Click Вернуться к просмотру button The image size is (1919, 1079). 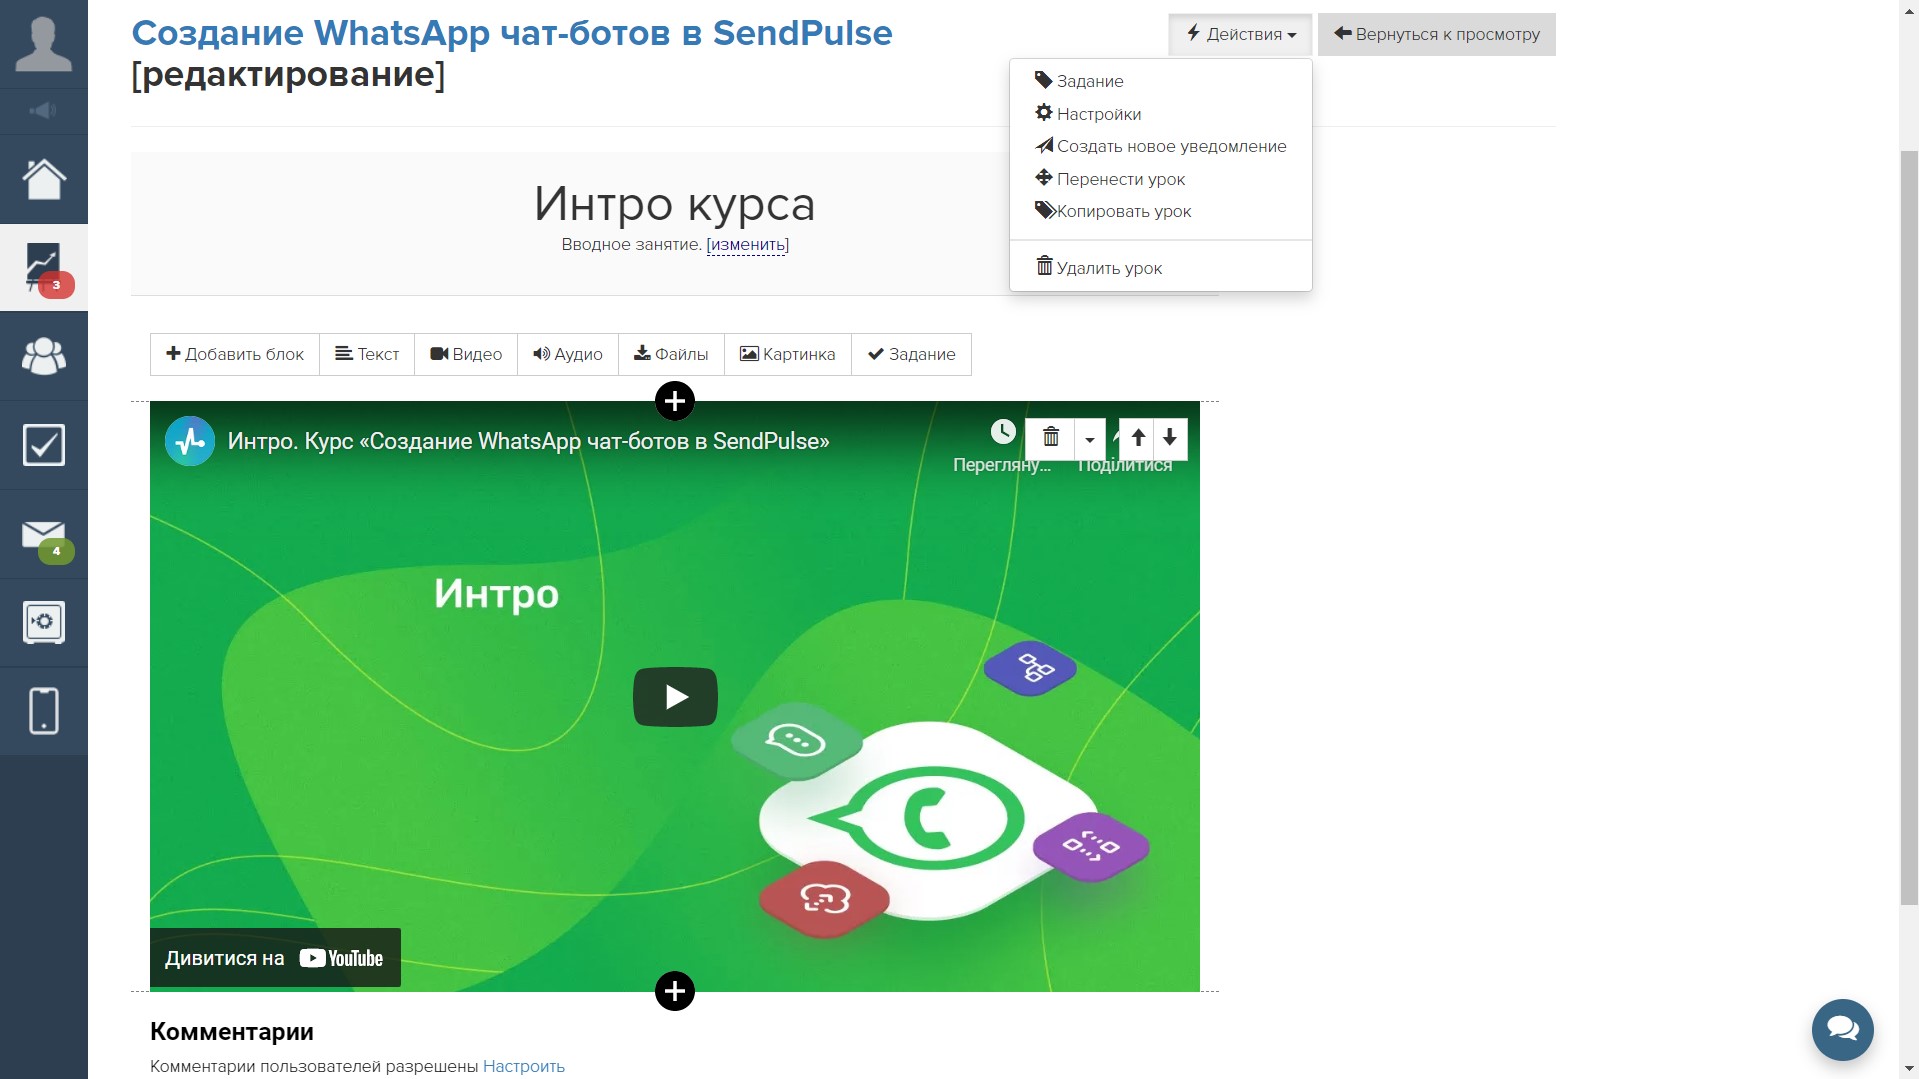(1437, 34)
